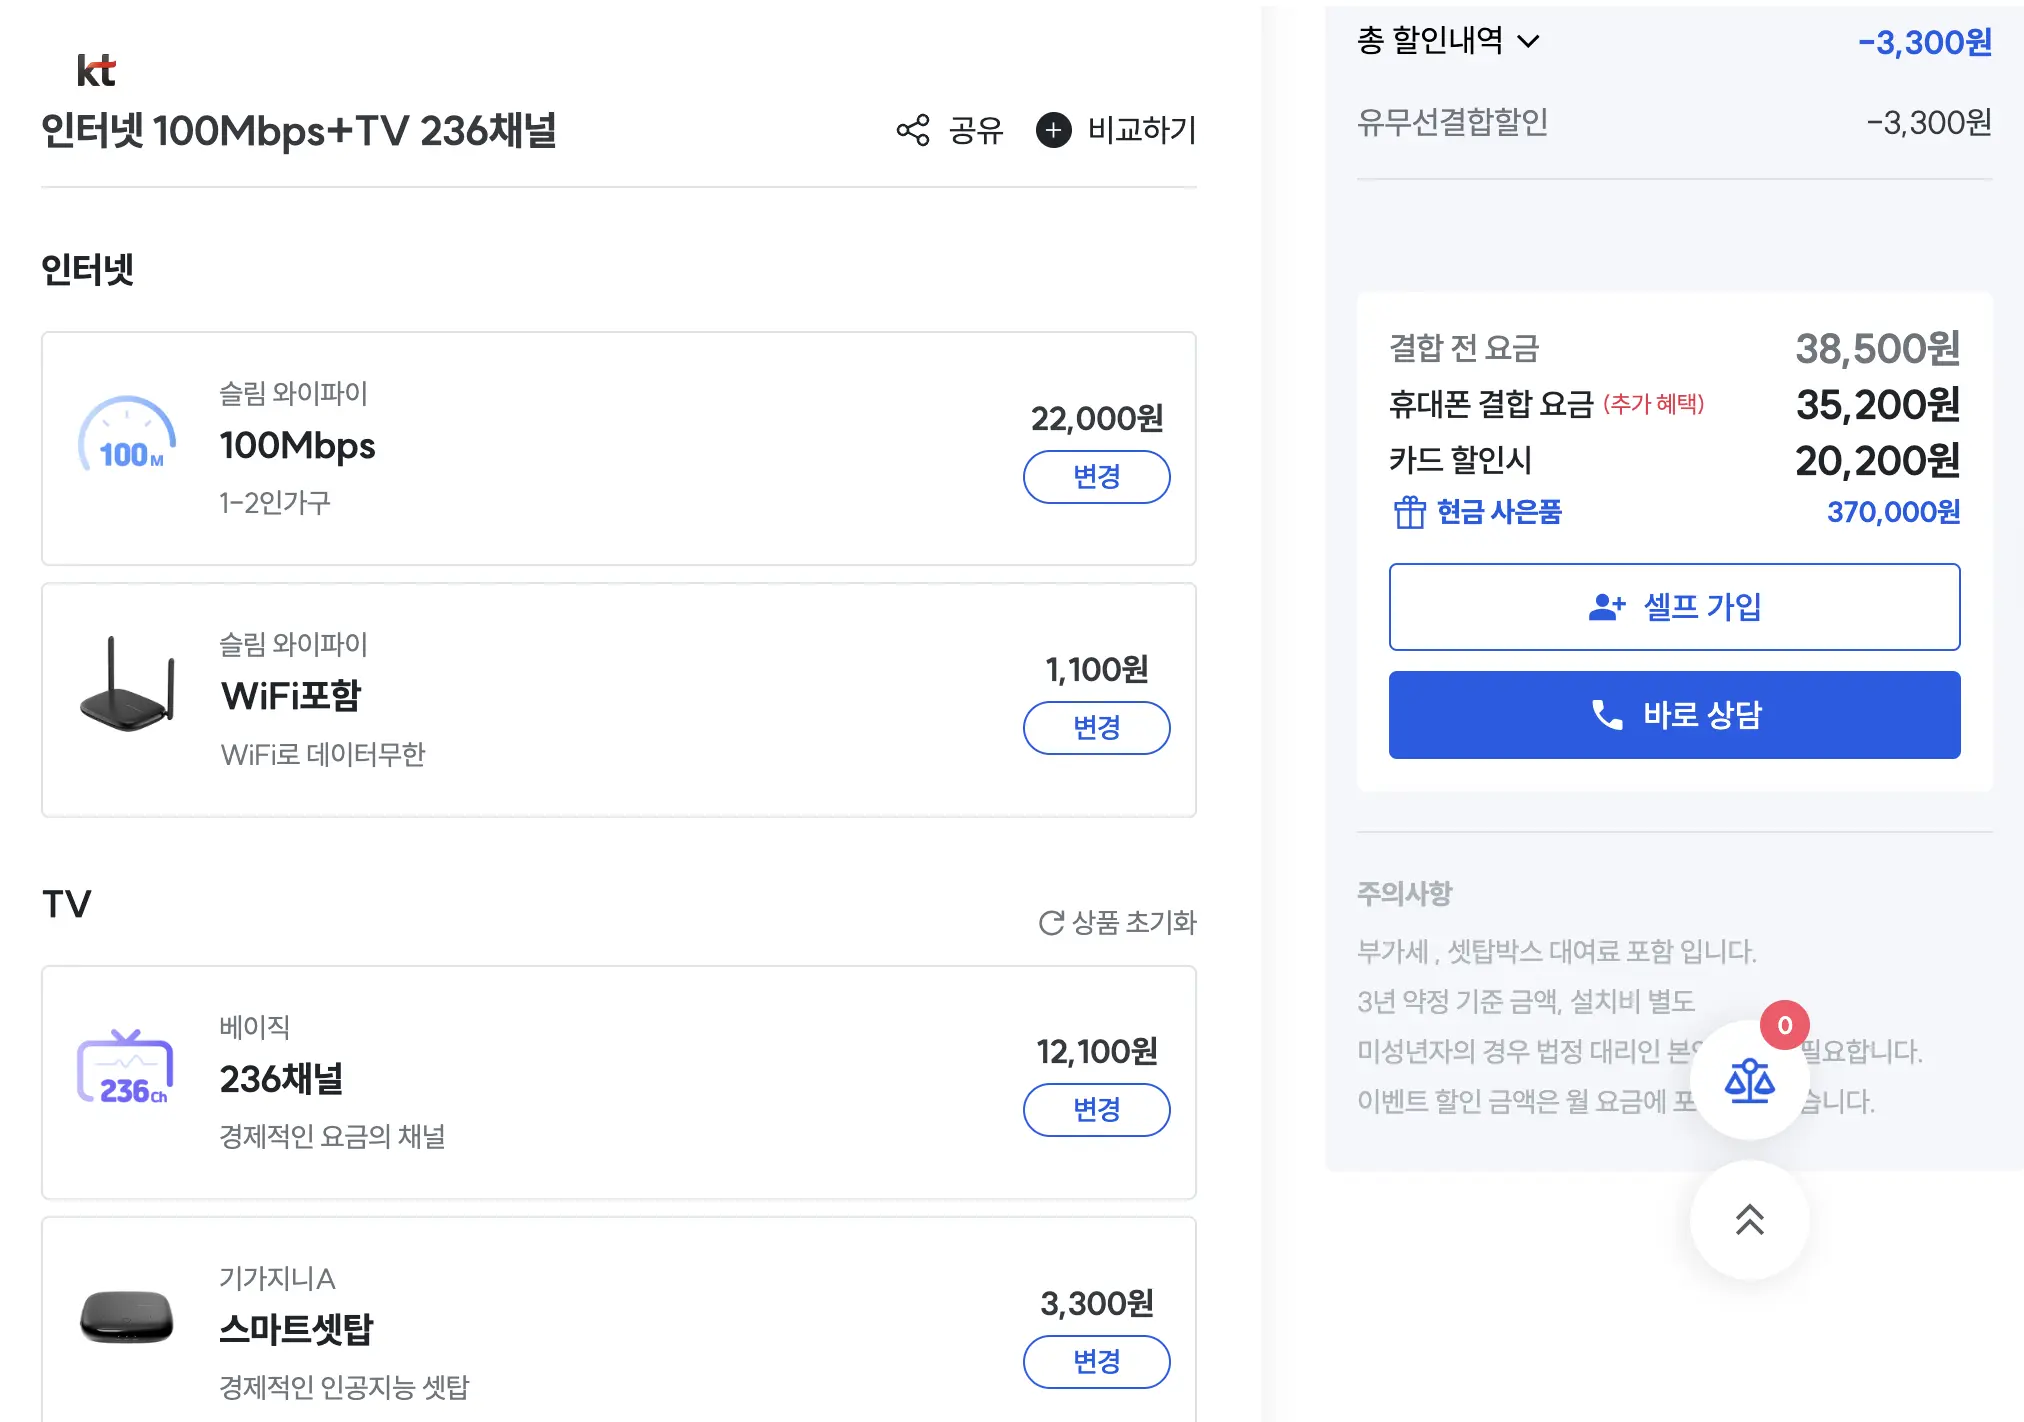Click the gift icon beside 현금 사은품
Image resolution: width=2024 pixels, height=1422 pixels.
click(x=1409, y=512)
